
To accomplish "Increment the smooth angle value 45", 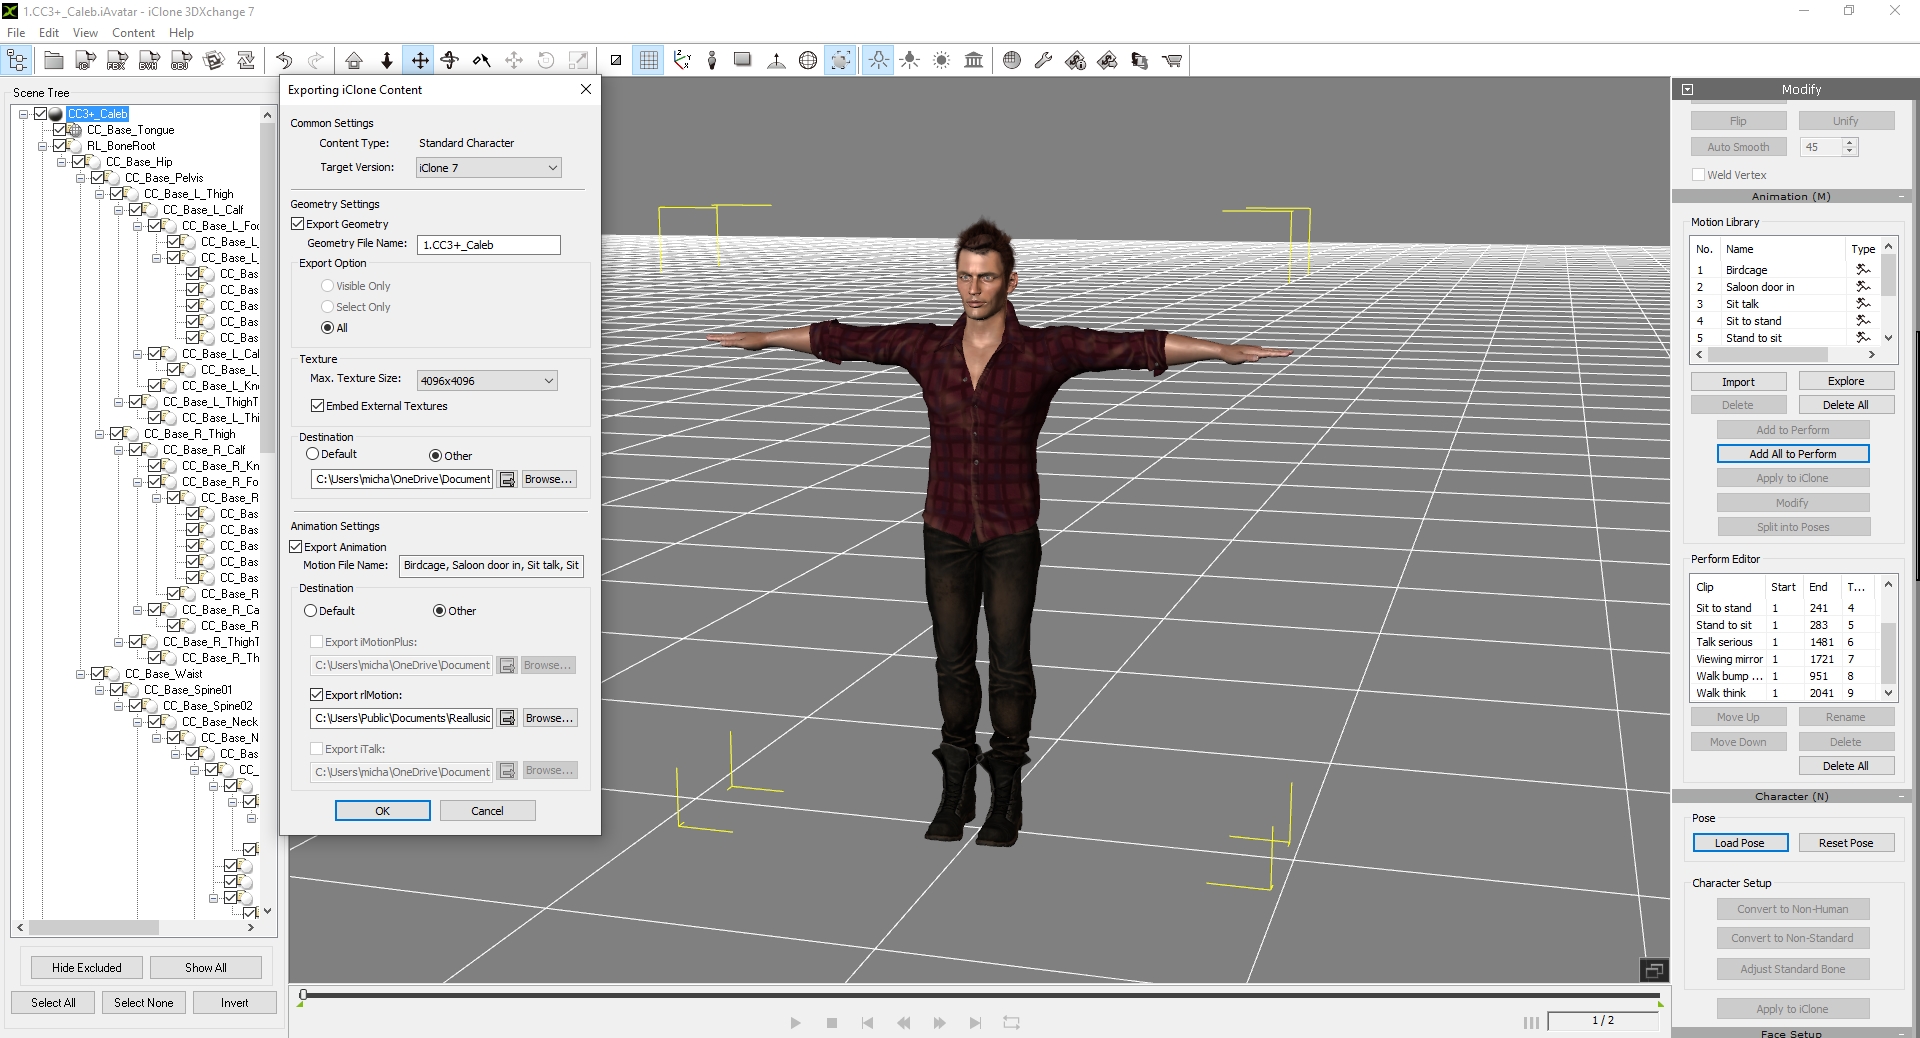I will 1849,143.
